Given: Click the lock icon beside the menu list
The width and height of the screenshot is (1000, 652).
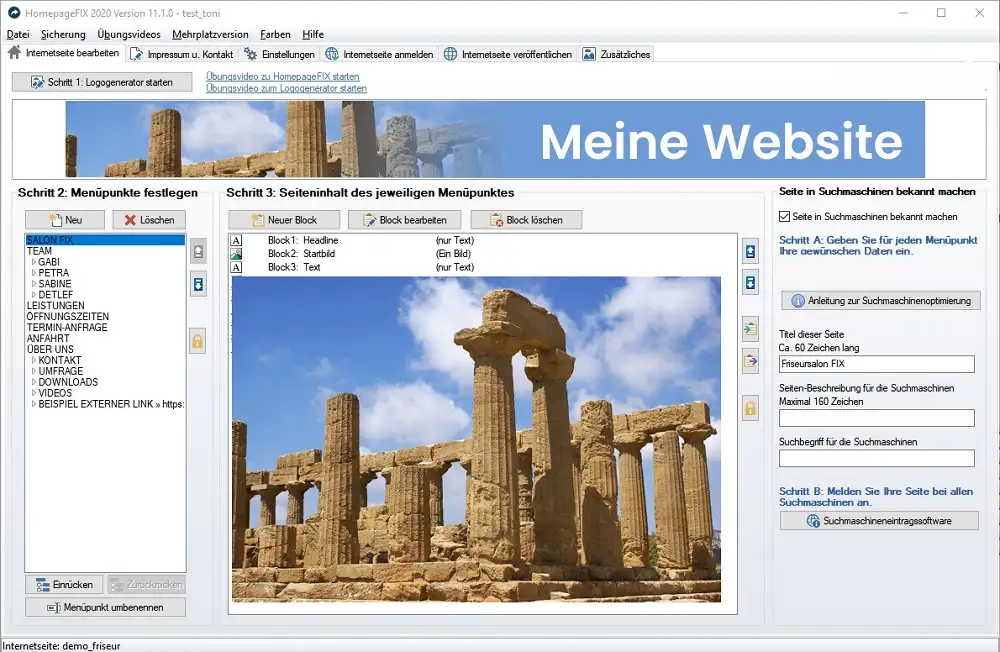Looking at the screenshot, I should click(198, 342).
